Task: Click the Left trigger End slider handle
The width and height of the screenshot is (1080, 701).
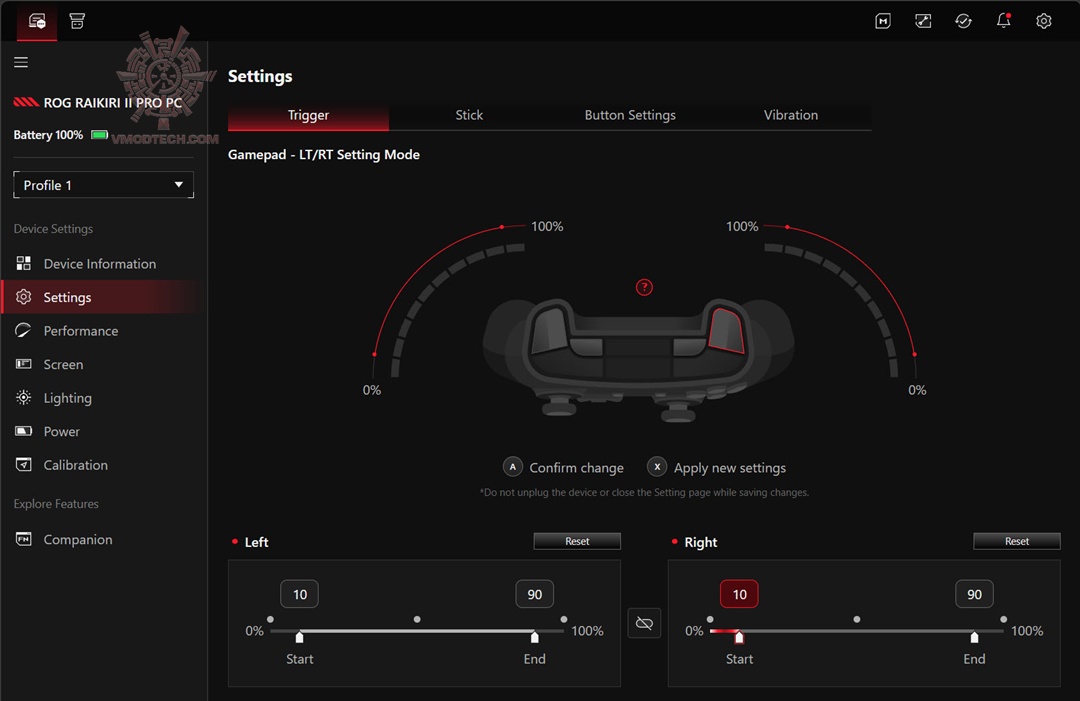Action: coord(534,638)
